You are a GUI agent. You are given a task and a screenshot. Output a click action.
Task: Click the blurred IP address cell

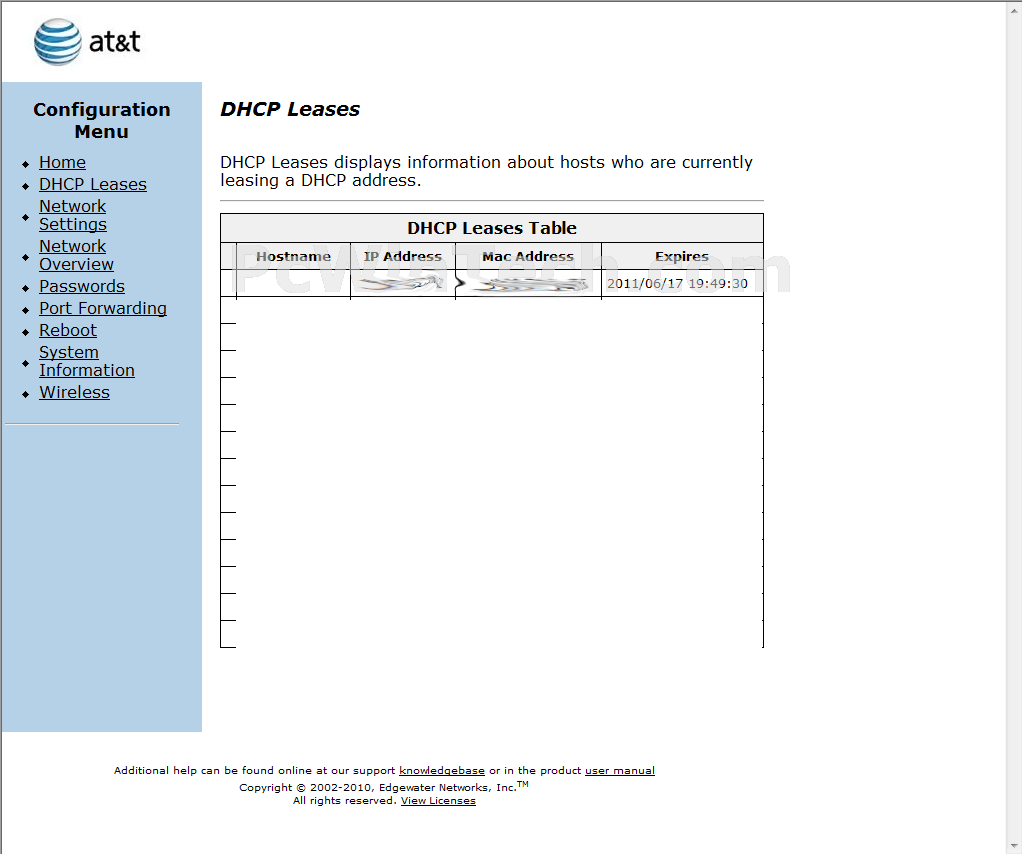point(403,284)
